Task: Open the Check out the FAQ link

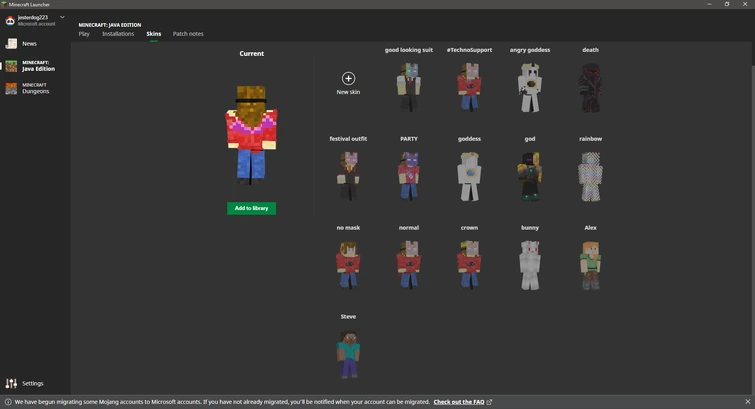Action: click(459, 402)
